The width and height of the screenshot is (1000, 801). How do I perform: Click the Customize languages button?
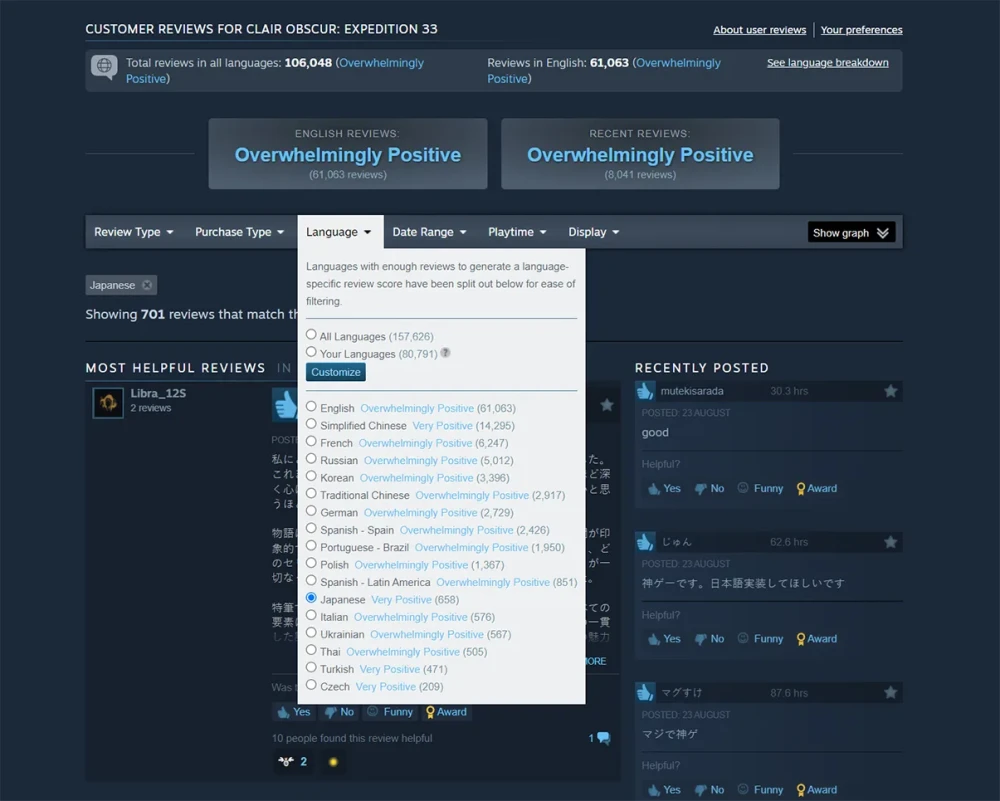tap(335, 372)
